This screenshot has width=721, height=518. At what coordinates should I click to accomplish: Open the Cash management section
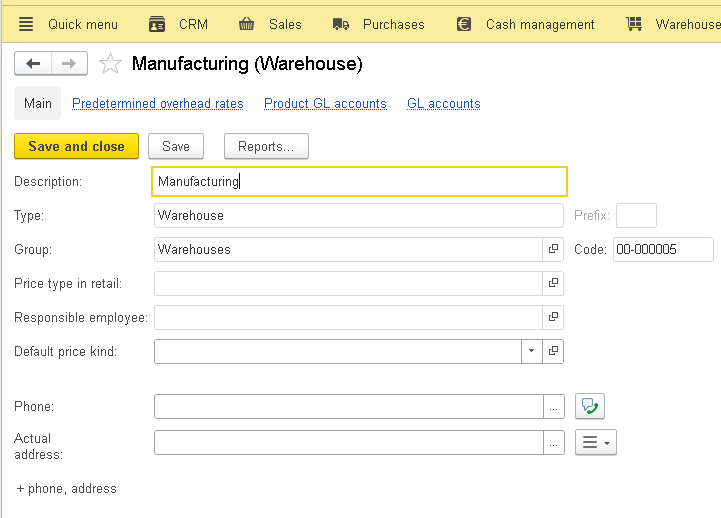tap(525, 24)
